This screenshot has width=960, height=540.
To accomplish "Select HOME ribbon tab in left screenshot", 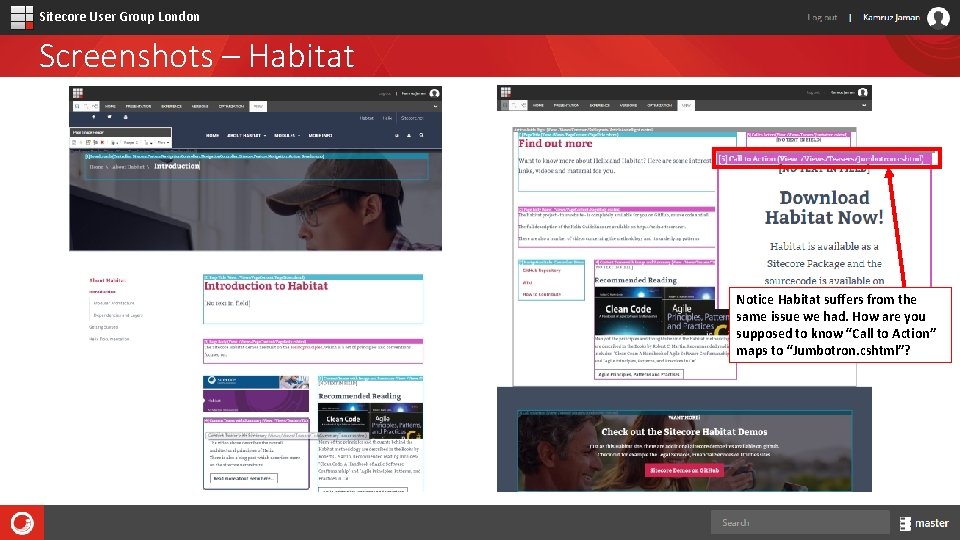I will [110, 106].
